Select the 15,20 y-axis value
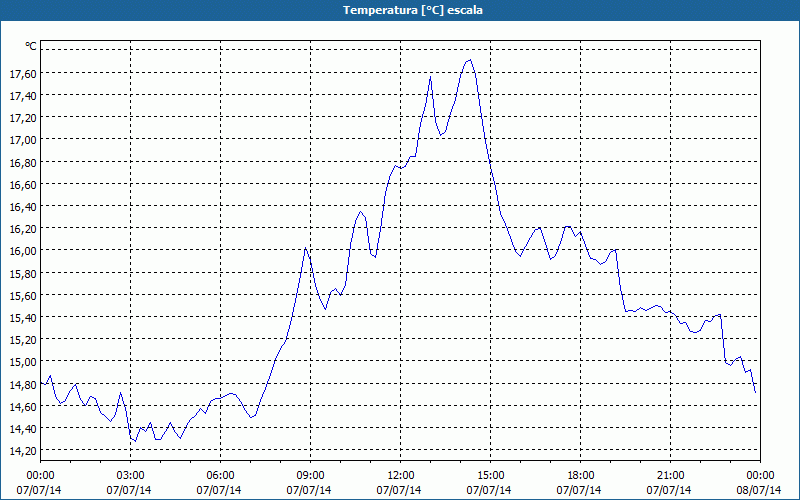The height and width of the screenshot is (500, 800). click(23, 340)
